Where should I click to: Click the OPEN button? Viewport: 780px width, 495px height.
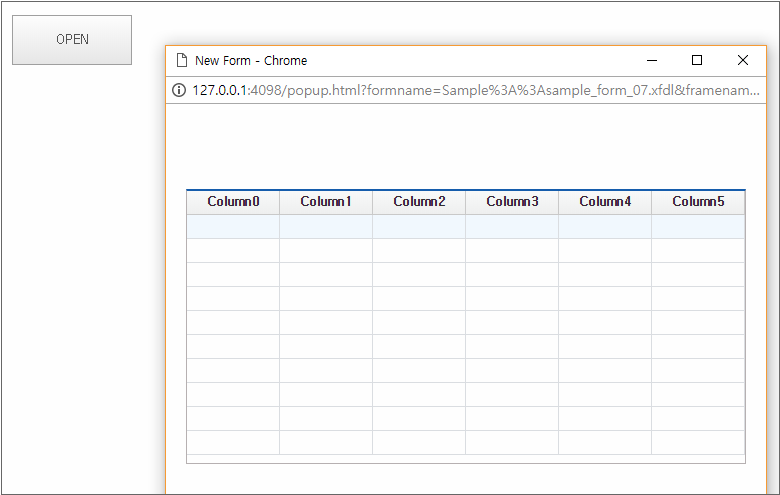click(72, 40)
